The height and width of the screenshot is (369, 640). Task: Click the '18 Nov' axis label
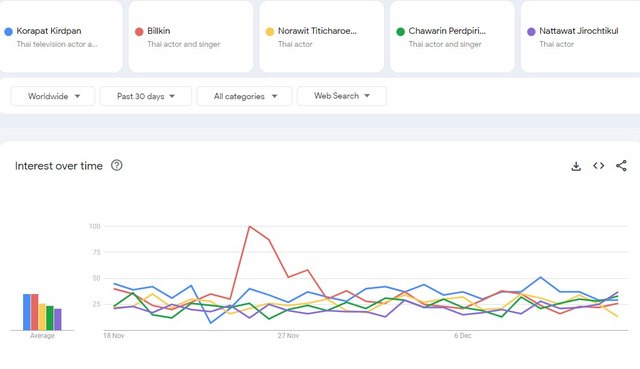coord(114,336)
